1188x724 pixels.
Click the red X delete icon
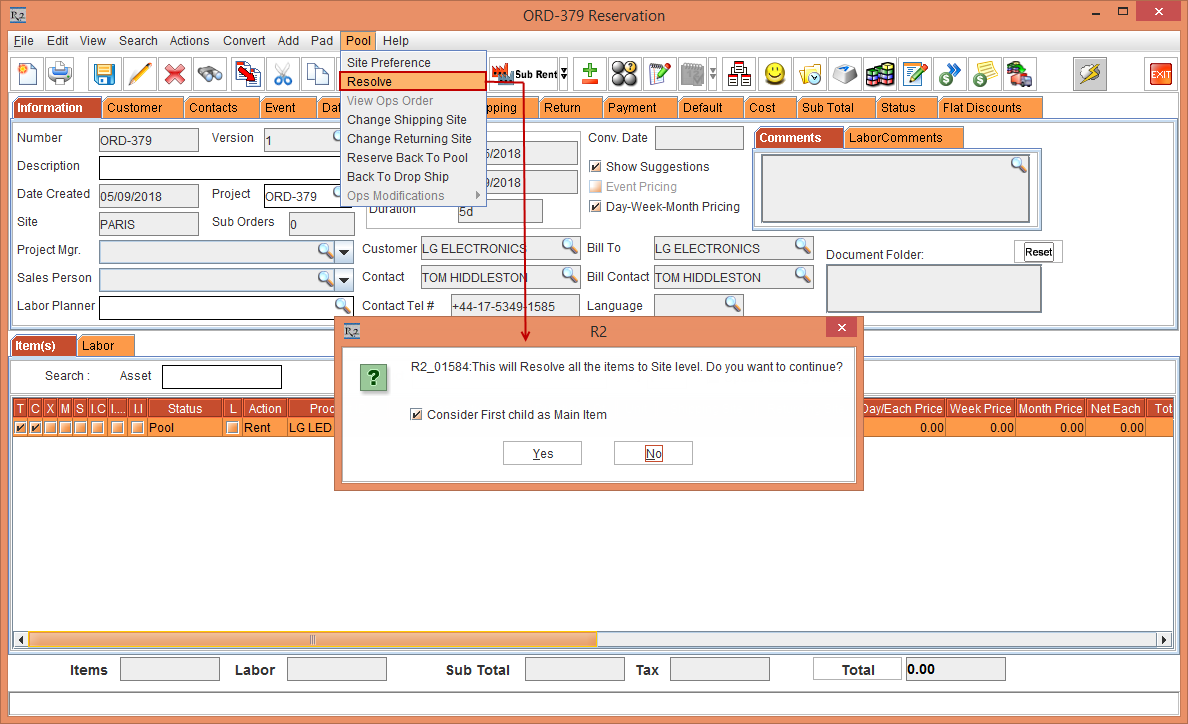click(x=175, y=74)
